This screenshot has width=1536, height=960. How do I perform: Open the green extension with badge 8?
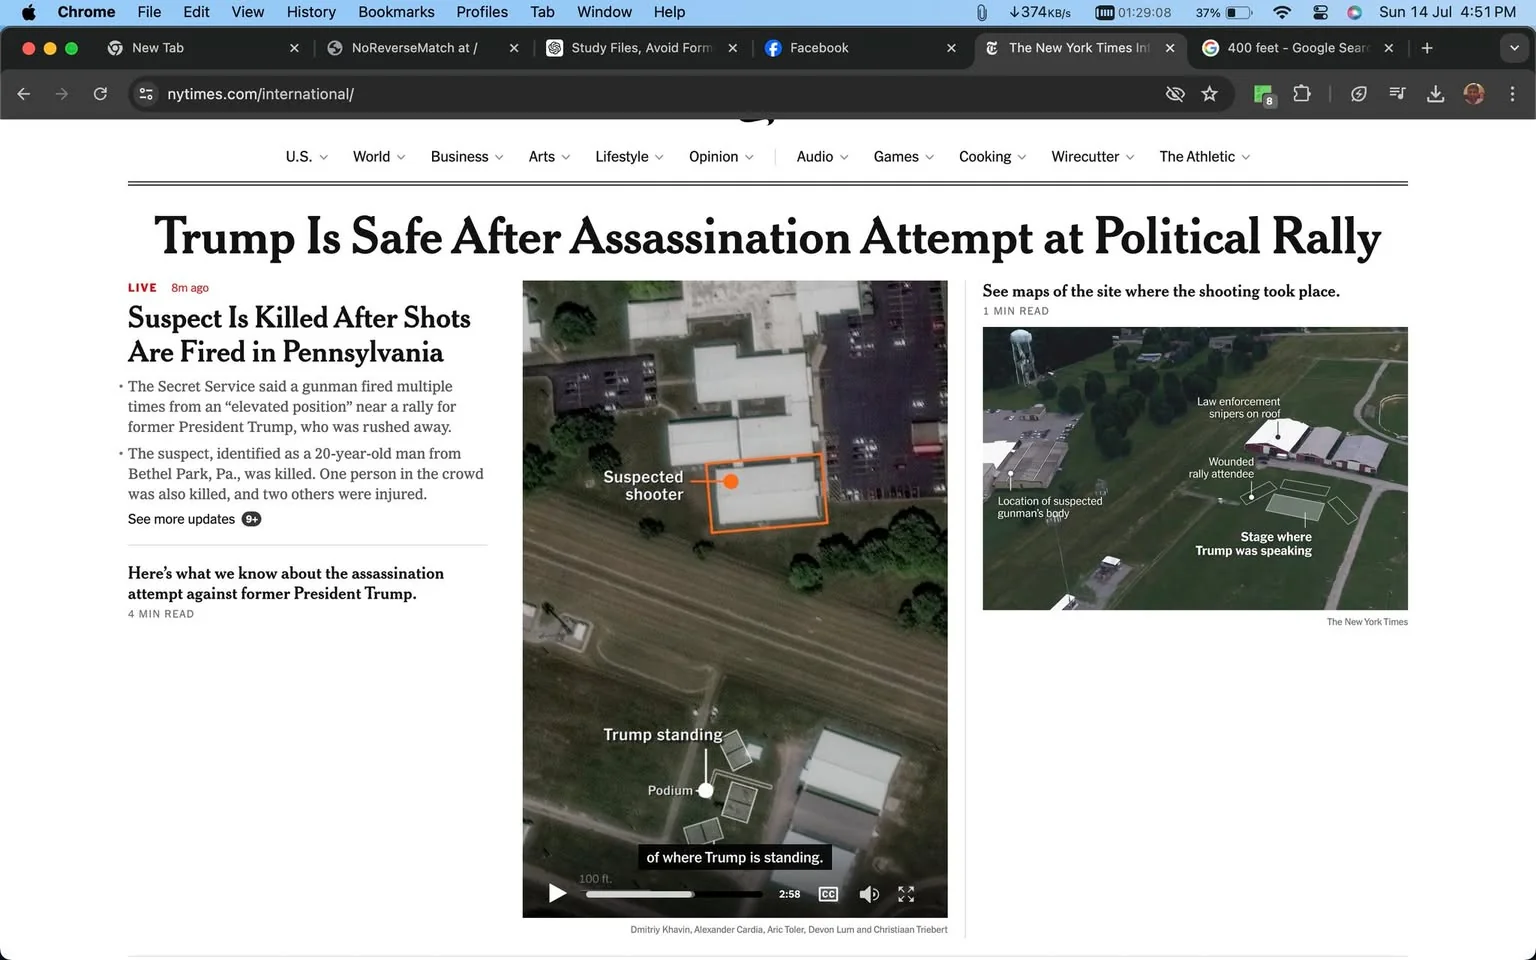coord(1263,95)
